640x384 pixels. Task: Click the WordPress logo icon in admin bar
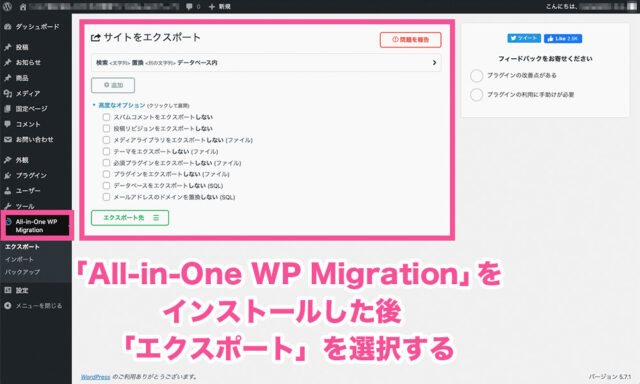(7, 6)
